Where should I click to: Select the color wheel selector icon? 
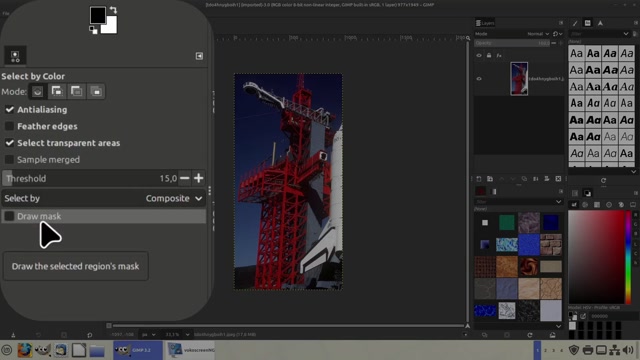[x=609, y=205]
